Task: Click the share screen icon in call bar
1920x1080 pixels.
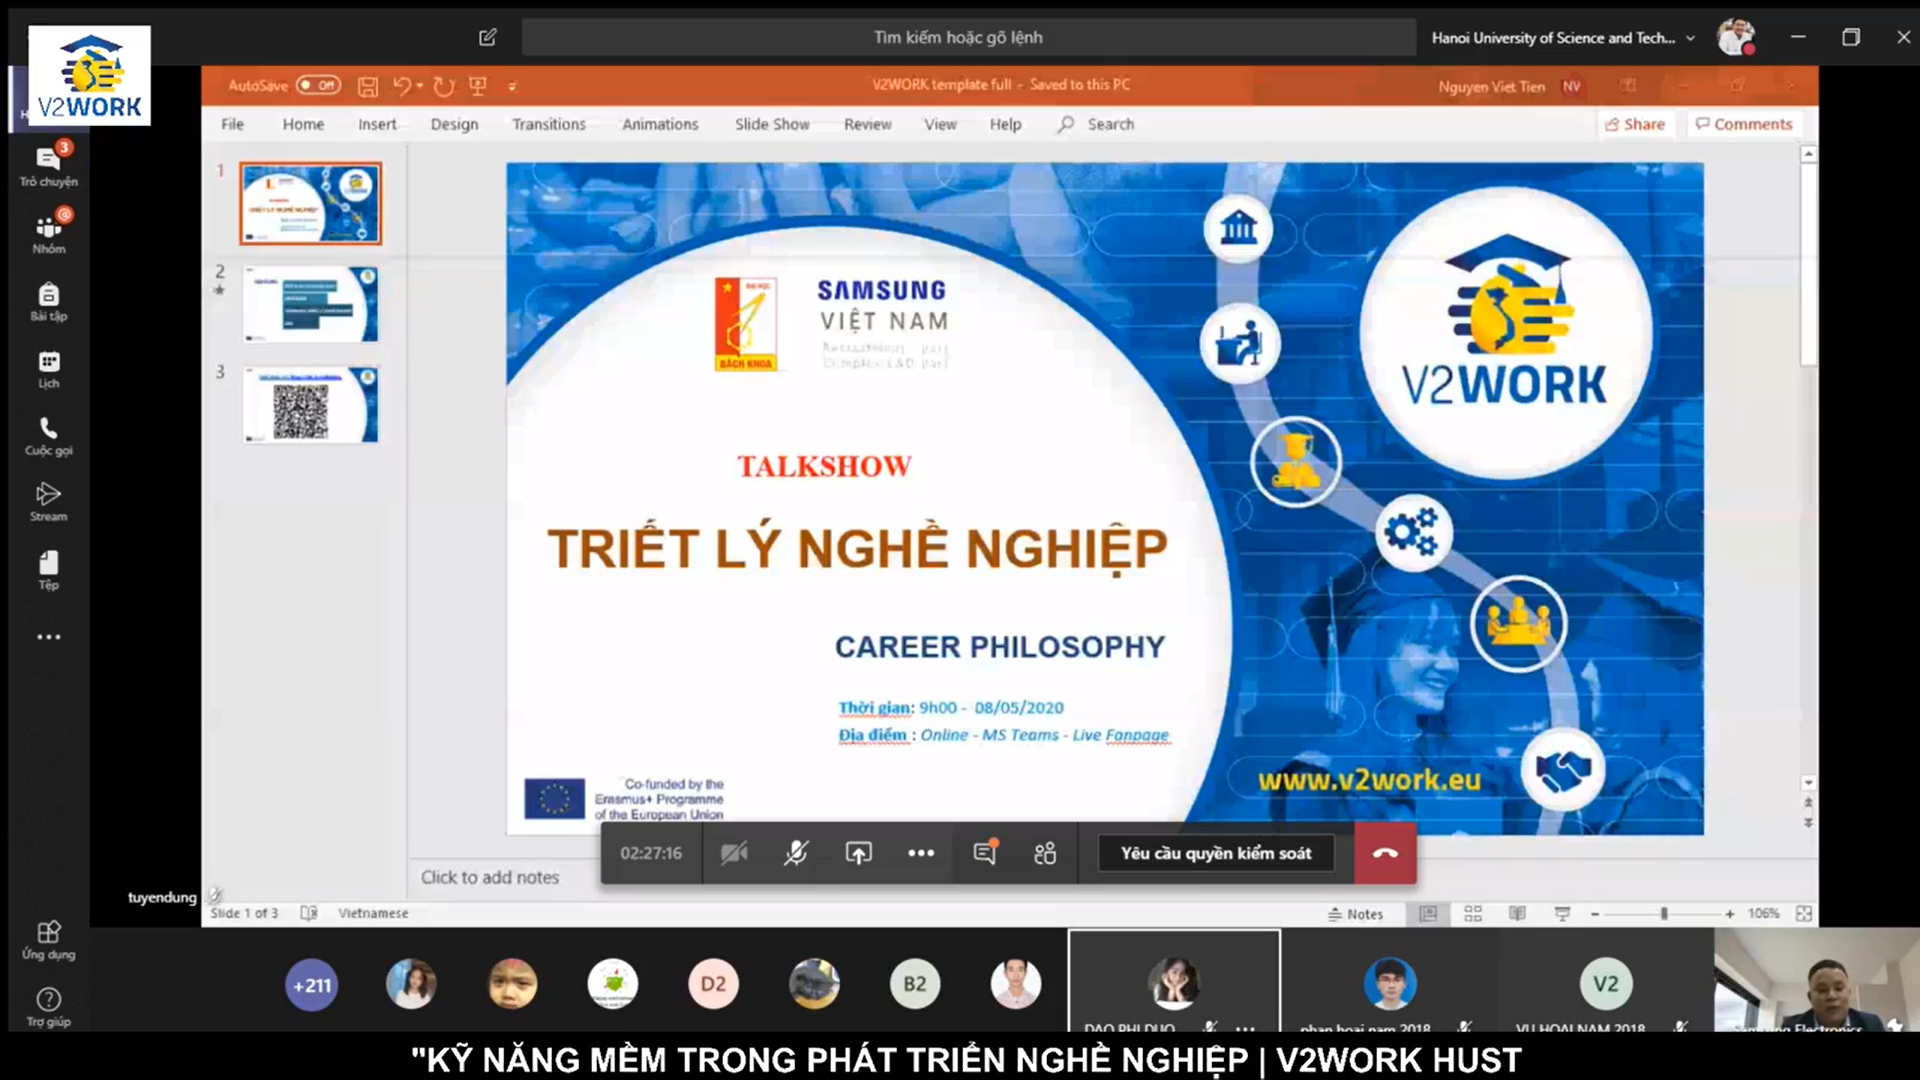Action: (858, 853)
